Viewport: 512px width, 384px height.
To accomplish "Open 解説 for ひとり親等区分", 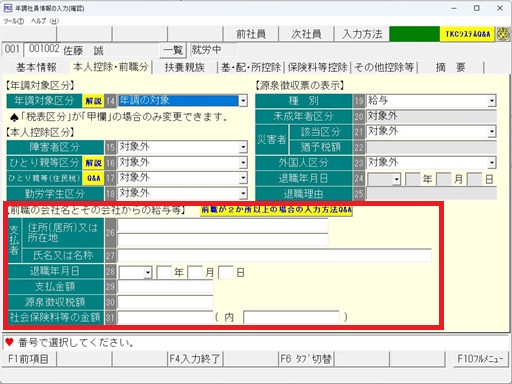I will coord(93,163).
